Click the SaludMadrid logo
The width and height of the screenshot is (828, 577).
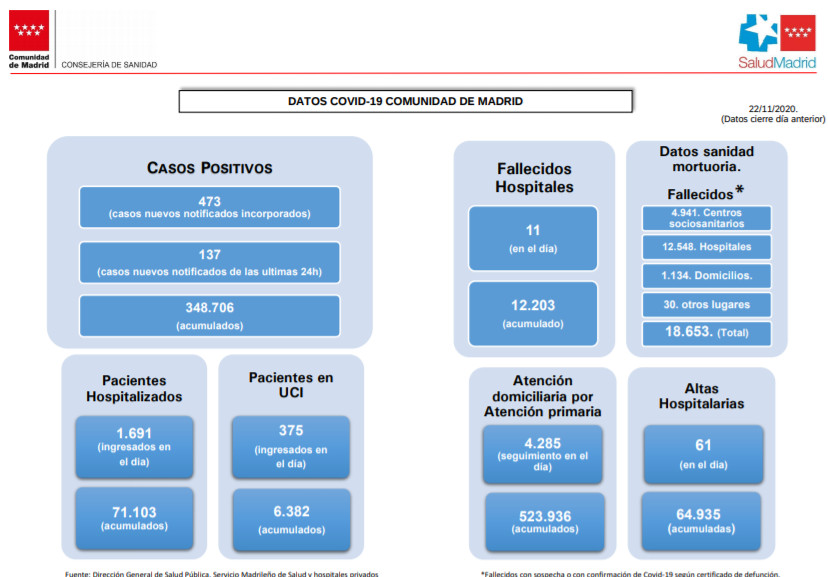tap(776, 40)
